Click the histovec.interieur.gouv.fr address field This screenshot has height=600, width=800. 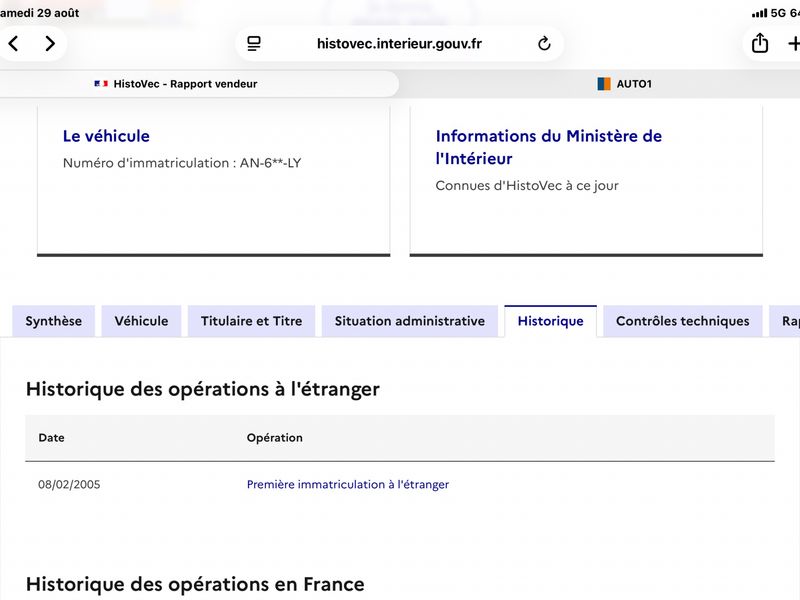[x=399, y=44]
